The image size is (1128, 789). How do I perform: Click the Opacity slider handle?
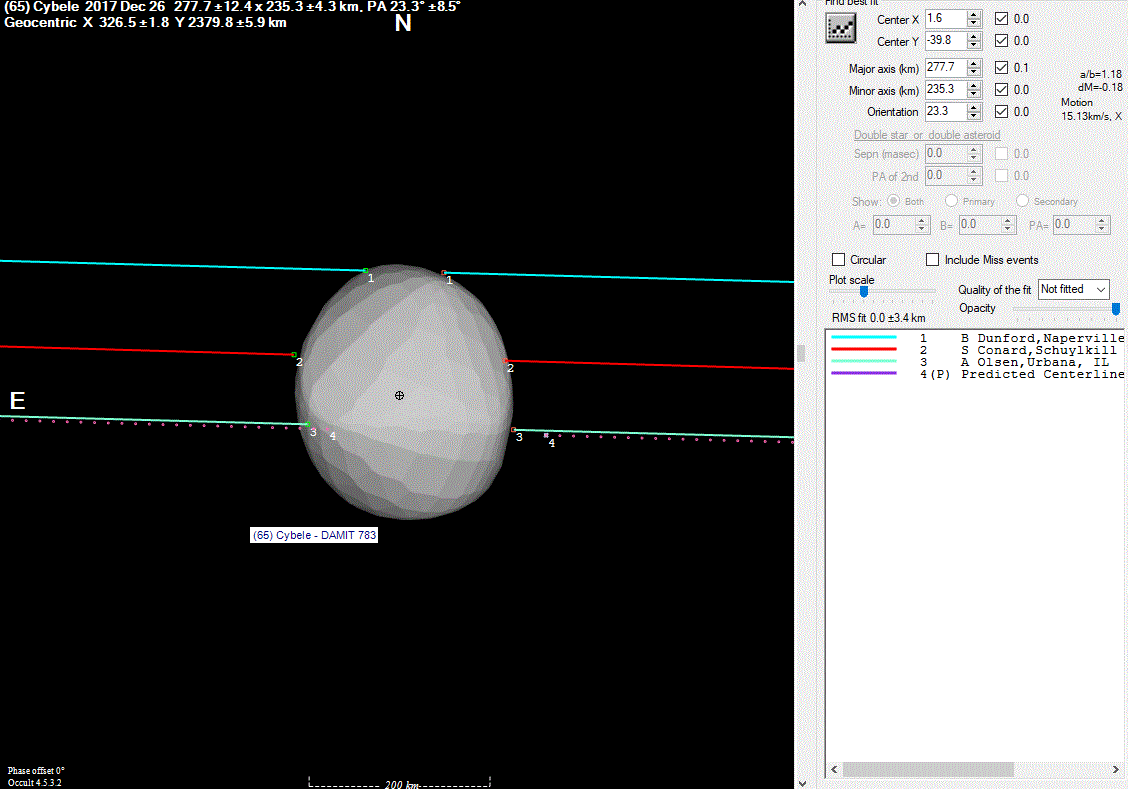coord(1116,309)
